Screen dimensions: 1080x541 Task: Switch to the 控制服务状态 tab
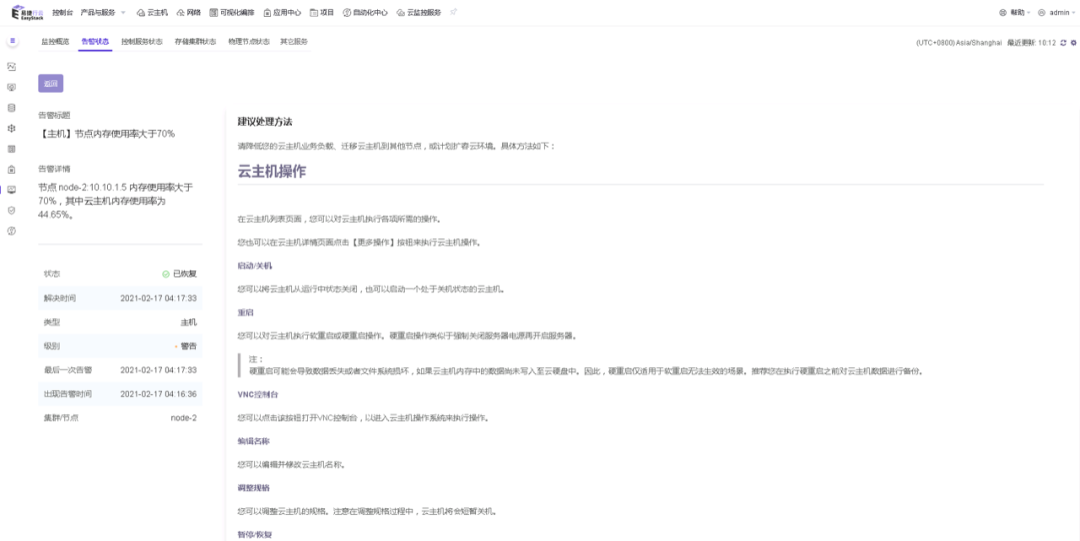142,41
